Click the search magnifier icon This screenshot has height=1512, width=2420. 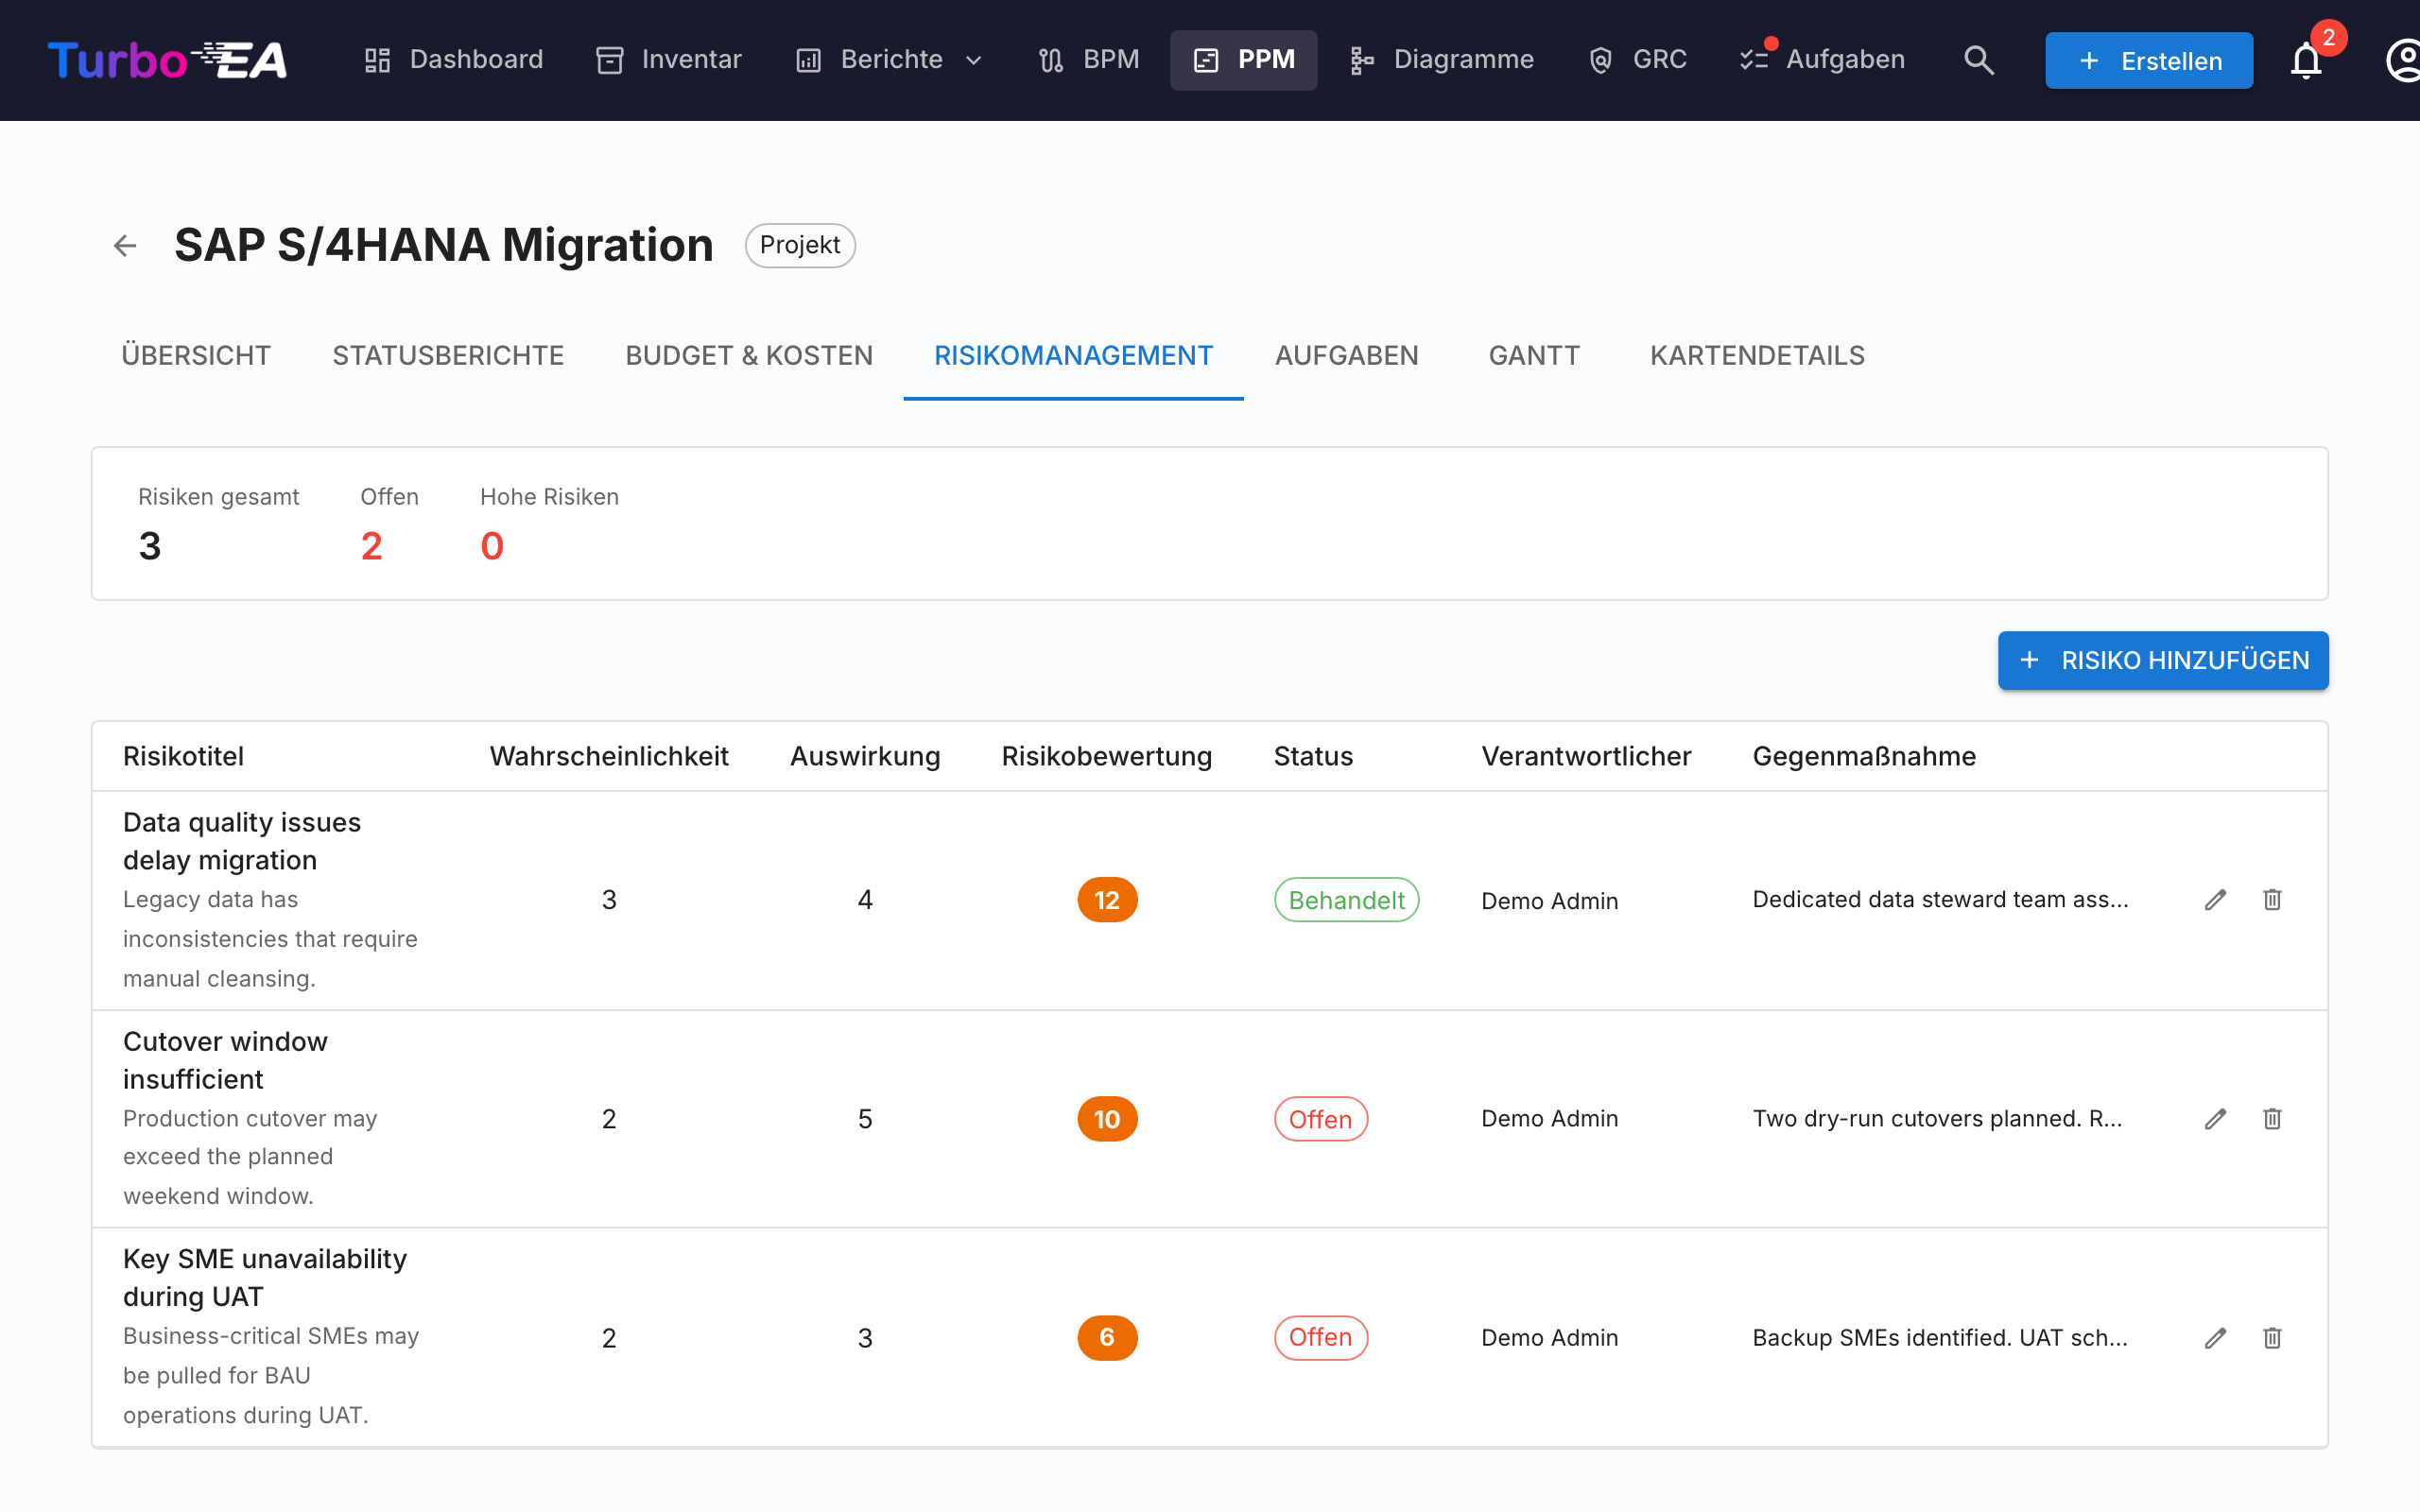1978,60
